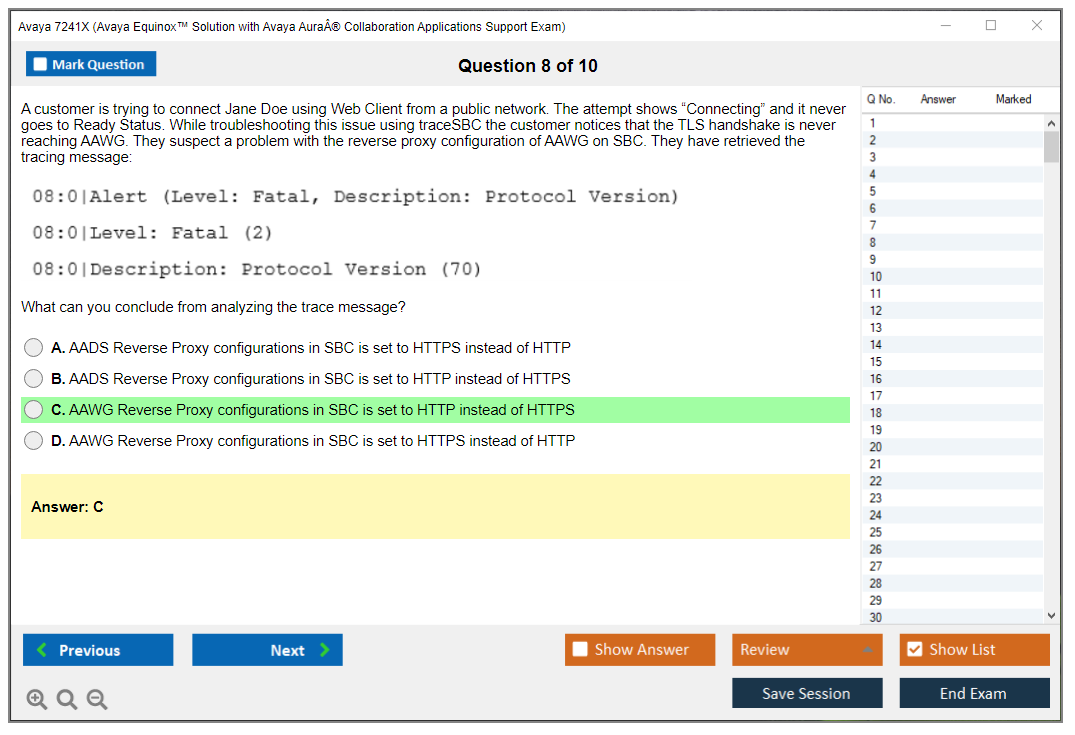Click the zoom out magnifier icon
Image resolution: width=1075 pixels, height=735 pixels.
97,700
